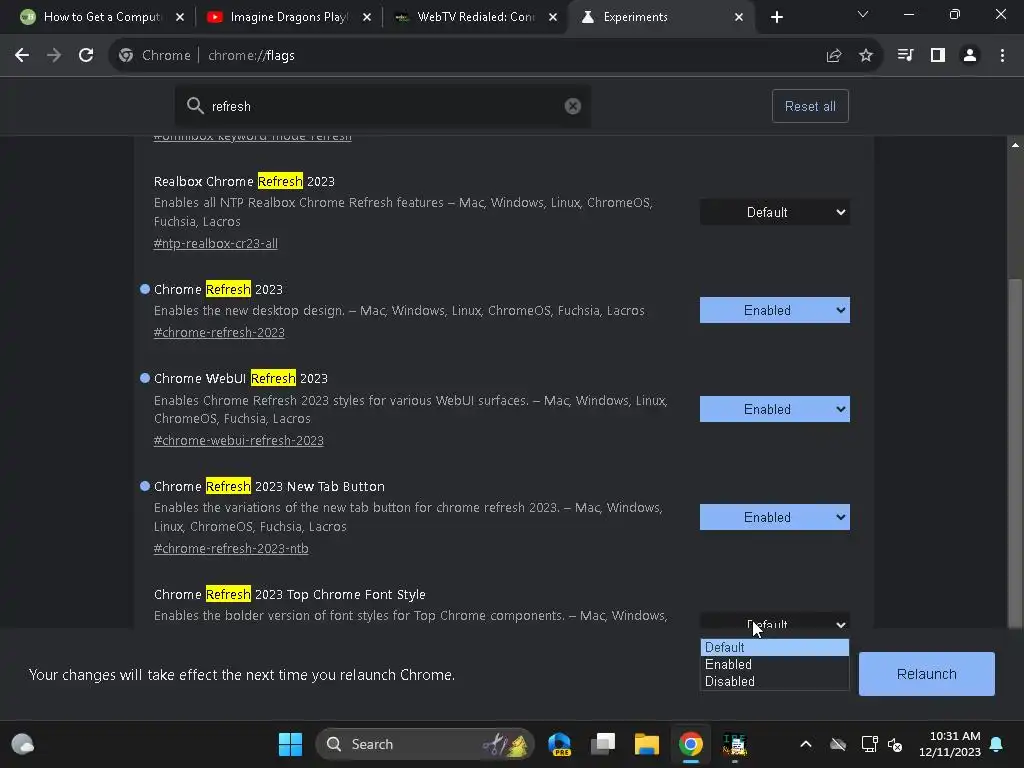The width and height of the screenshot is (1024, 768).
Task: Share this page via the share icon
Action: click(x=834, y=56)
